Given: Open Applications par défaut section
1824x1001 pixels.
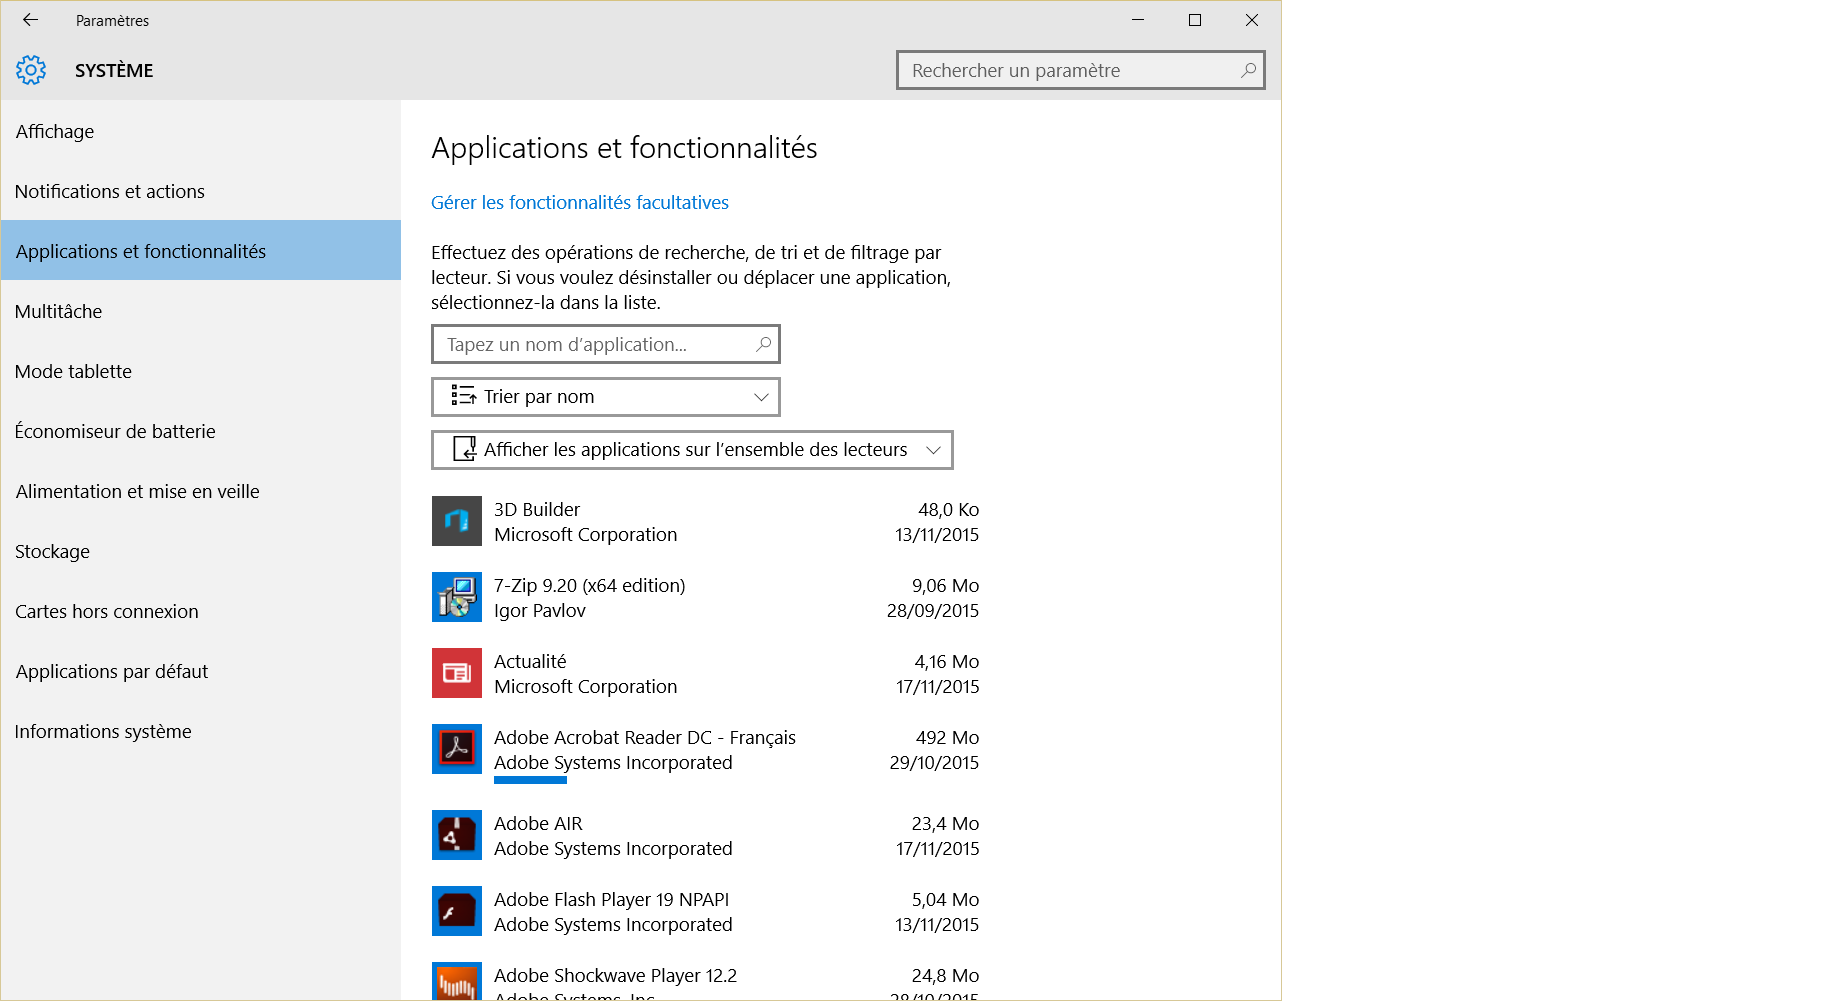Looking at the screenshot, I should click(x=201, y=671).
